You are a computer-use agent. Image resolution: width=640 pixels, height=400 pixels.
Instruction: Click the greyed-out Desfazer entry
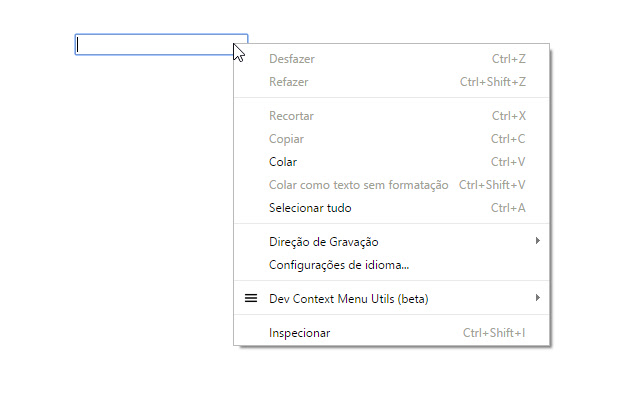(391, 59)
